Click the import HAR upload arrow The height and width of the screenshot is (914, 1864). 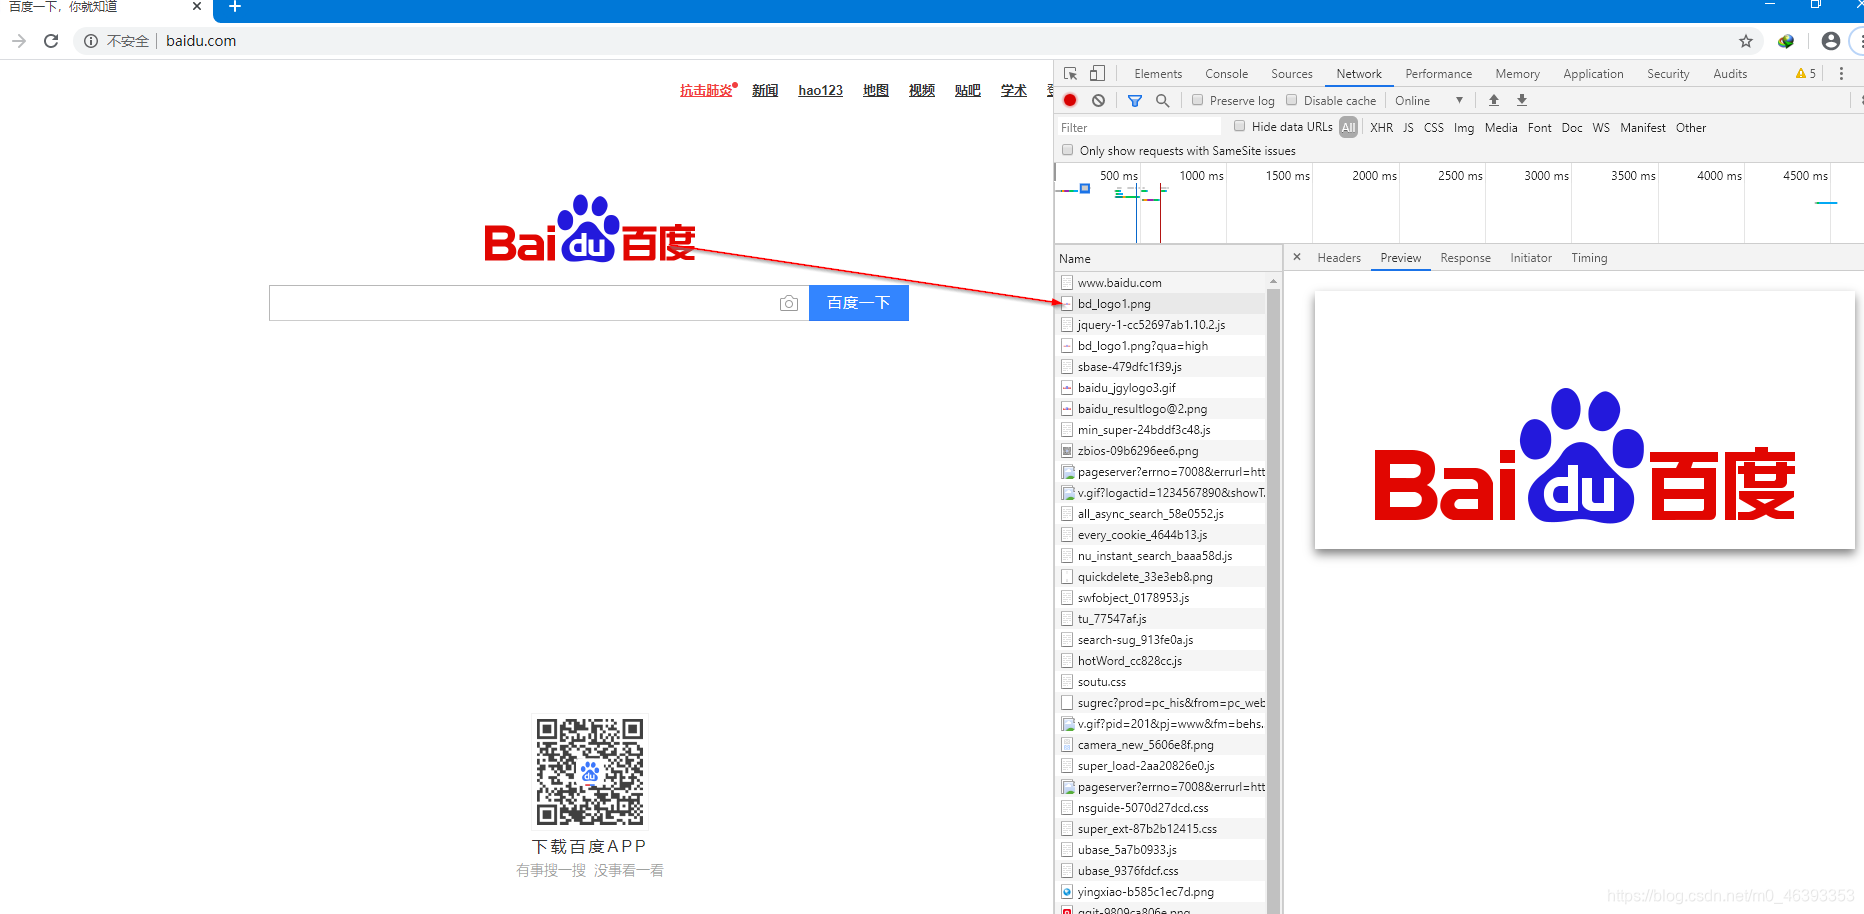(x=1494, y=100)
